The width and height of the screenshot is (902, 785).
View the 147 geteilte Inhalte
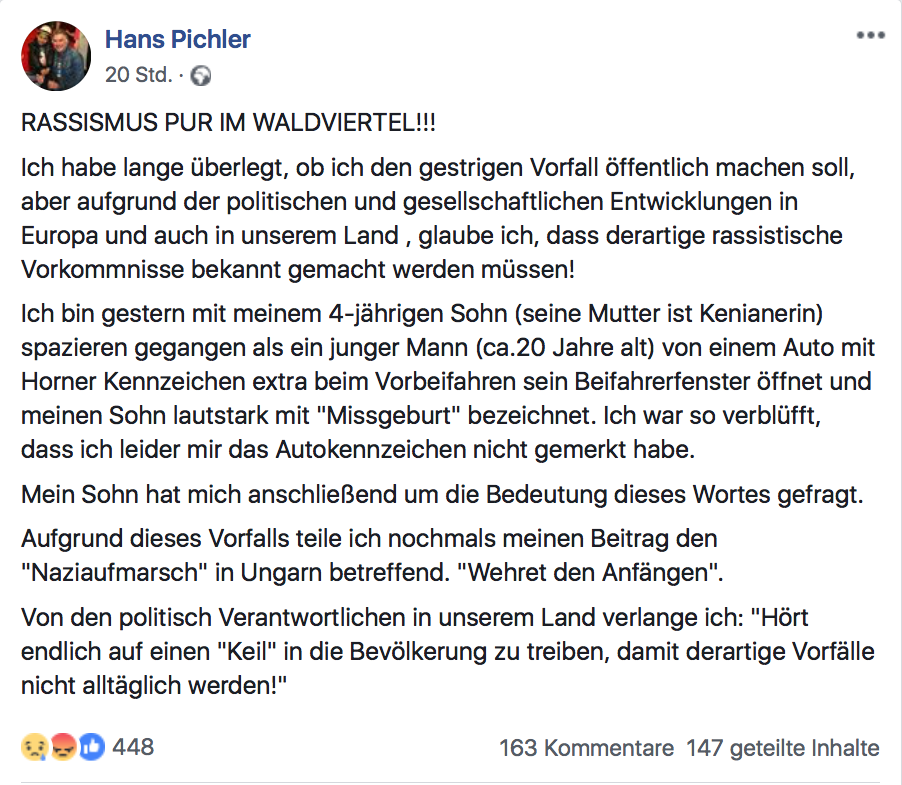click(x=783, y=748)
